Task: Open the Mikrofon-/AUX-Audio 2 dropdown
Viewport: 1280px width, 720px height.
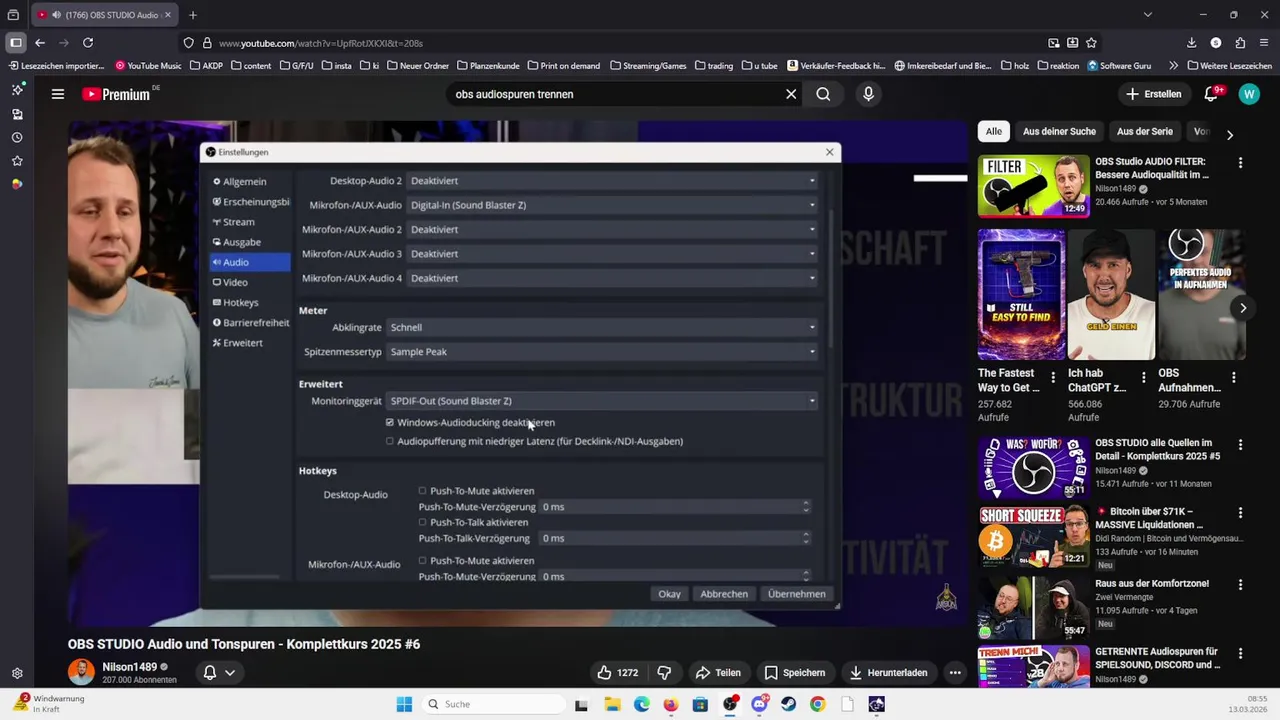Action: pos(612,229)
